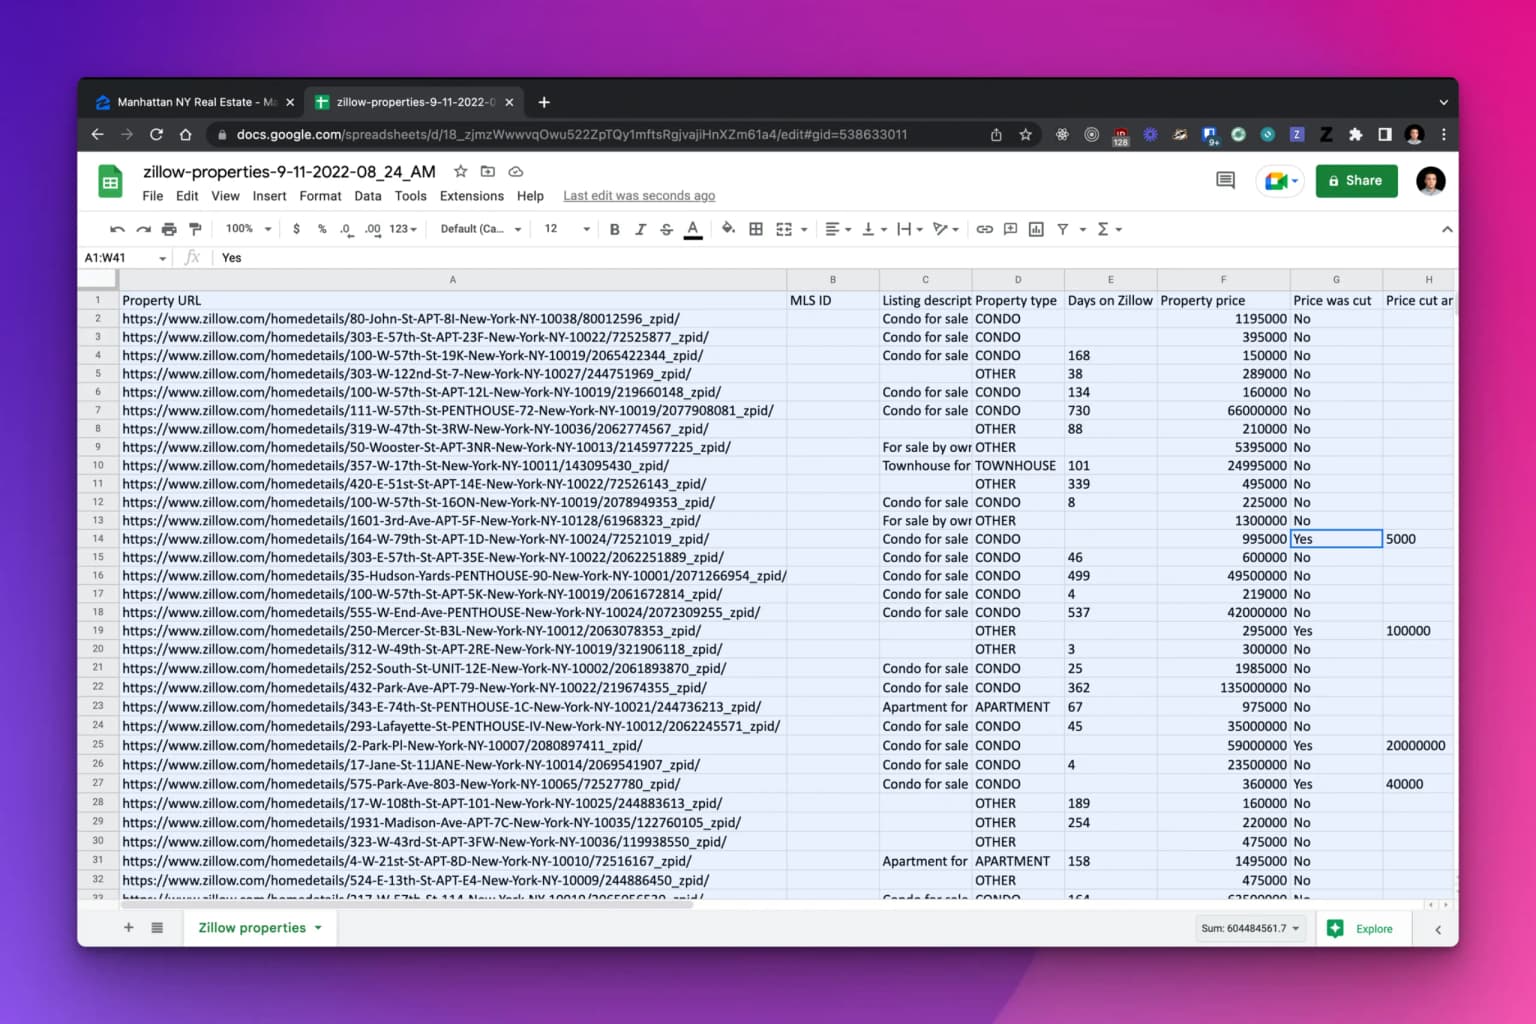Open the borders tool
This screenshot has height=1024, width=1536.
756,229
